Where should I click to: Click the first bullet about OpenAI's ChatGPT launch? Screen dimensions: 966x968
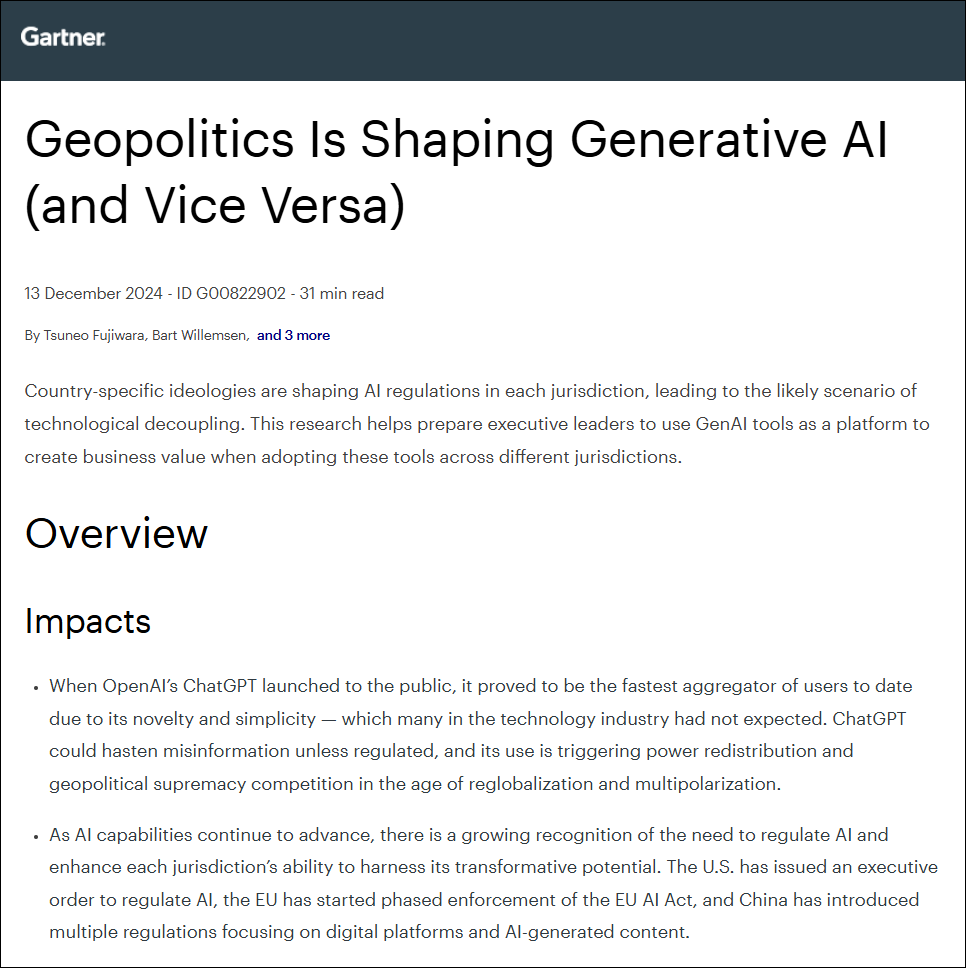click(481, 735)
